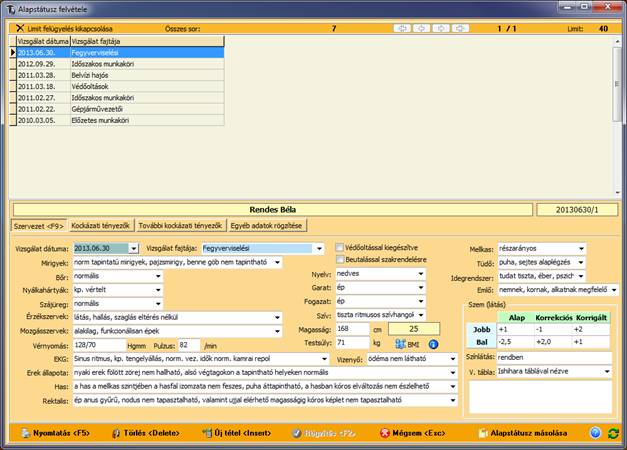Expand the Erek állapota dropdown
Screen dimensions: 627x450
[453, 373]
